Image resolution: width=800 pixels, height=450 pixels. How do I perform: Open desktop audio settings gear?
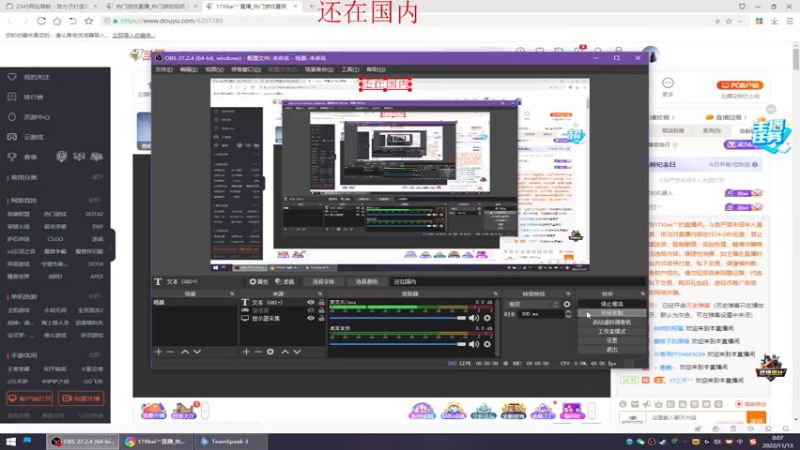tap(487, 344)
